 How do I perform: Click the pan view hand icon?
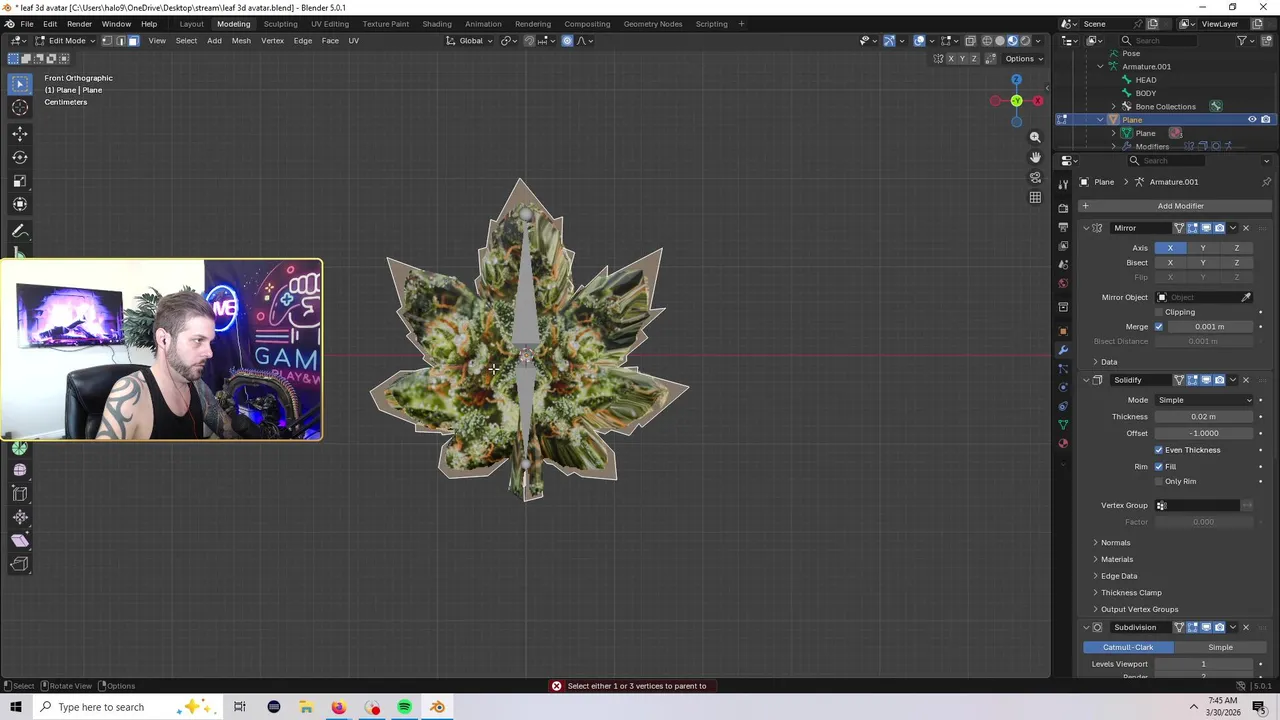[1035, 157]
